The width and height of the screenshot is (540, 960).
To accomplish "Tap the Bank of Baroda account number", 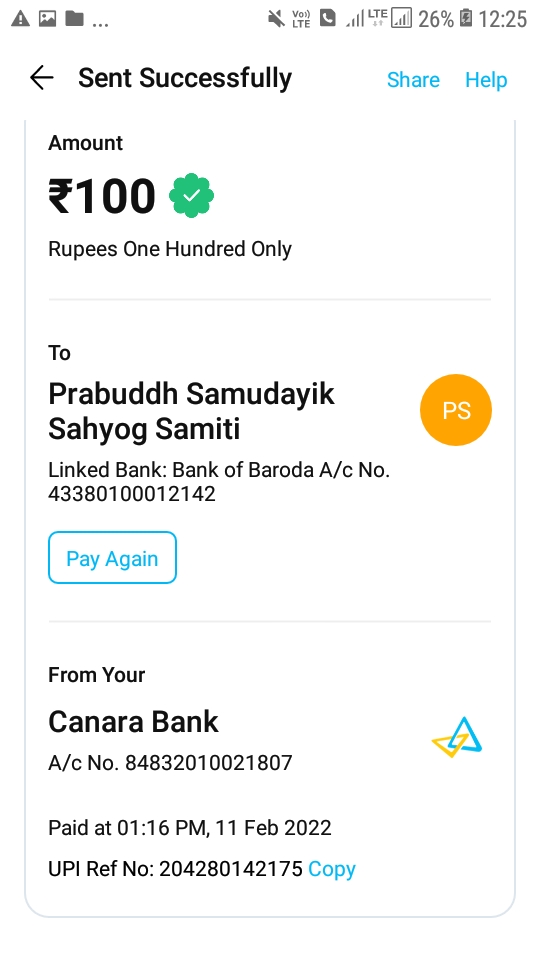I will pos(132,493).
